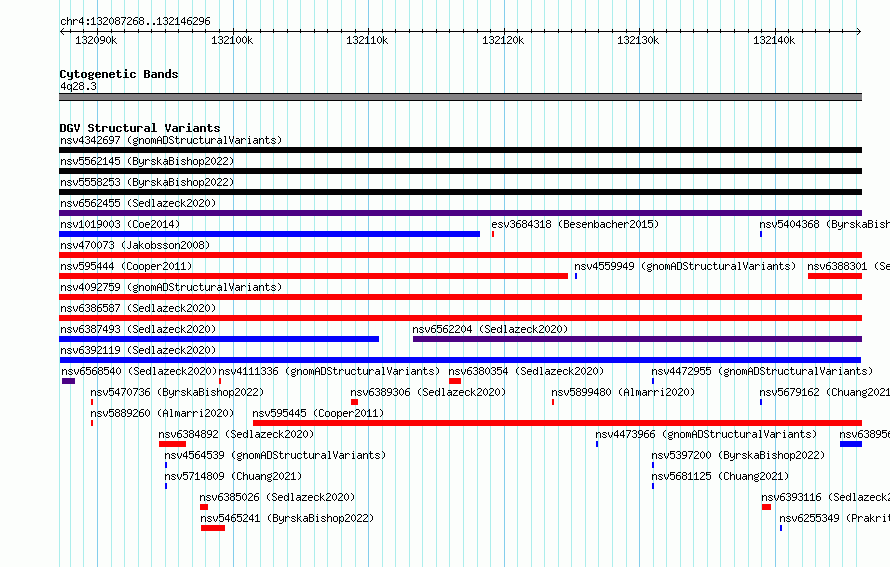Select nsv4111336 gnomADStructuralVariants label
Viewport: 890px width, 567px height.
329,371
